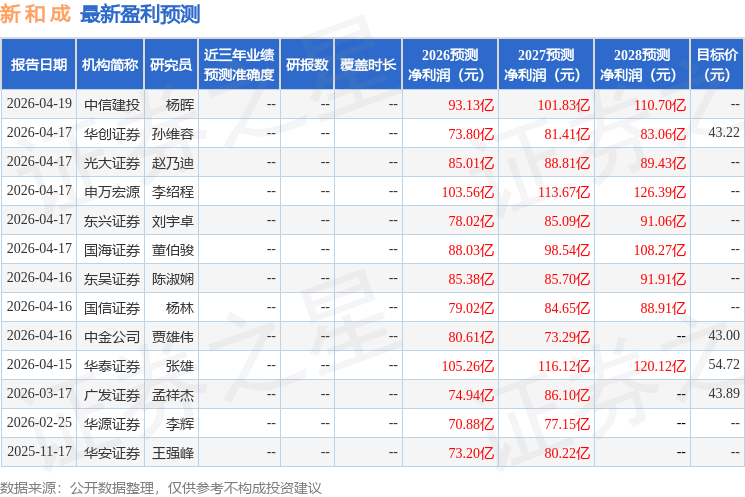Select the 2026-04-19 report date cell
The width and height of the screenshot is (745, 497).
[39, 104]
